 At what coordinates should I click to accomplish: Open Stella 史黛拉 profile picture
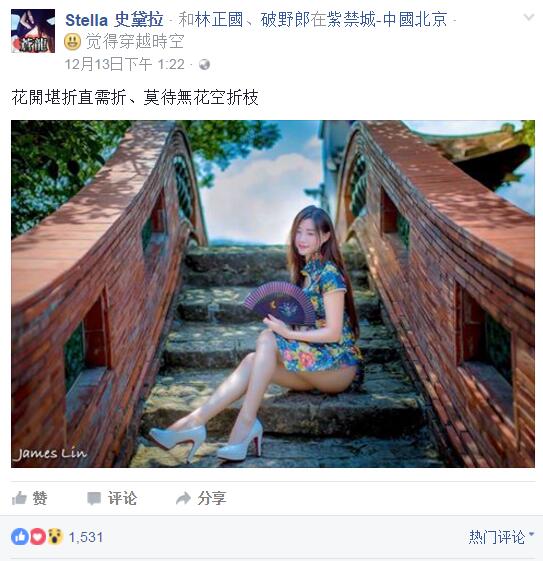pos(33,31)
